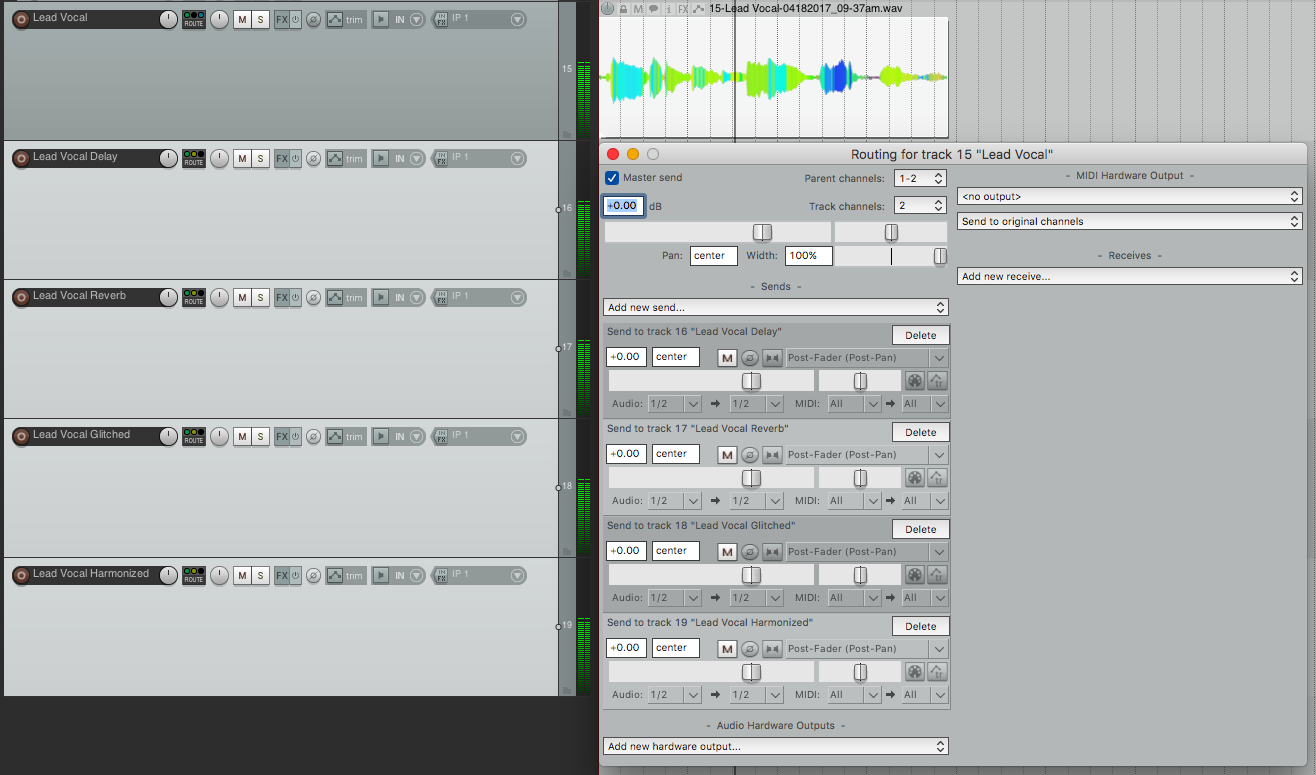Uncheck the Master send checkbox
1316x775 pixels.
click(x=612, y=178)
